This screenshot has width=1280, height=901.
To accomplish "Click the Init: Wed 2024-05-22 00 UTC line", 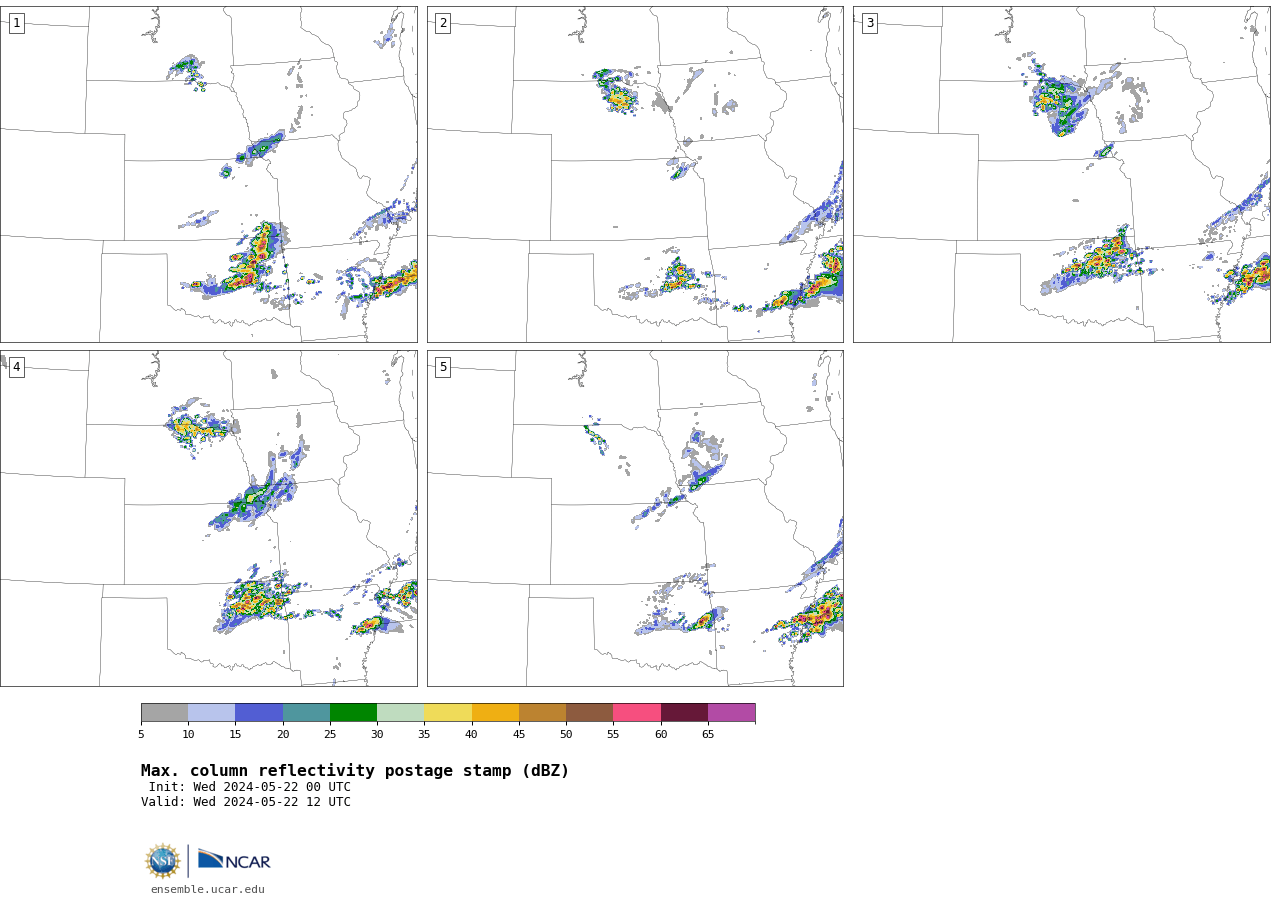I will [250, 787].
